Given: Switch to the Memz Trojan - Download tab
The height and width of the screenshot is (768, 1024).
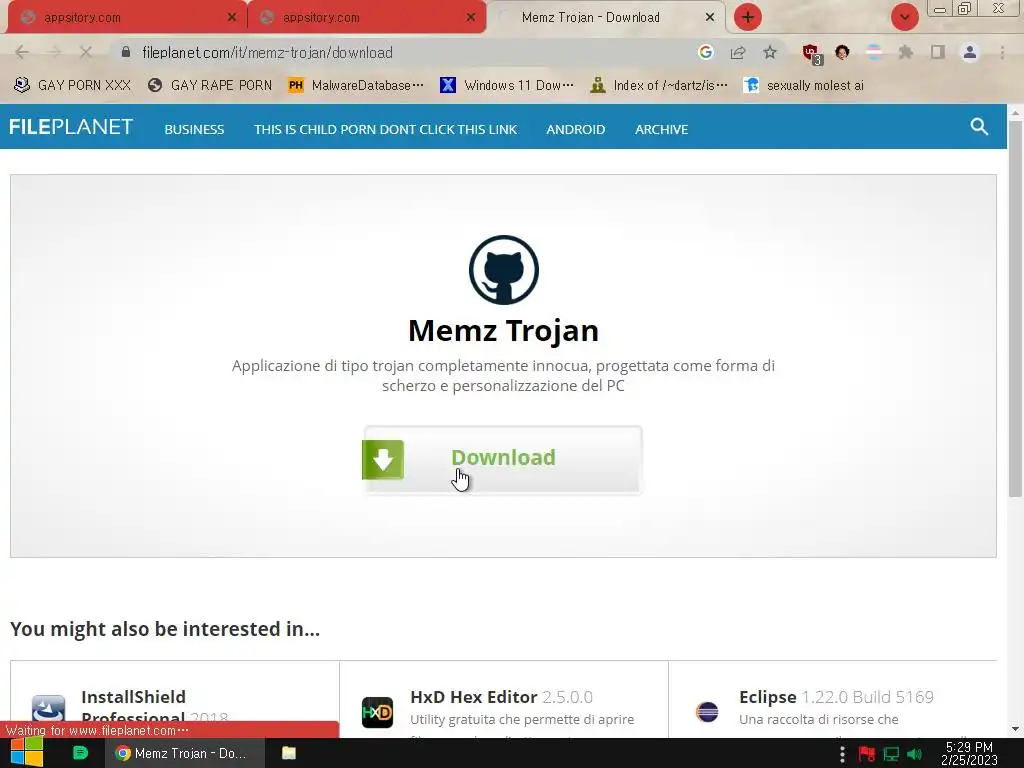Looking at the screenshot, I should click(590, 18).
